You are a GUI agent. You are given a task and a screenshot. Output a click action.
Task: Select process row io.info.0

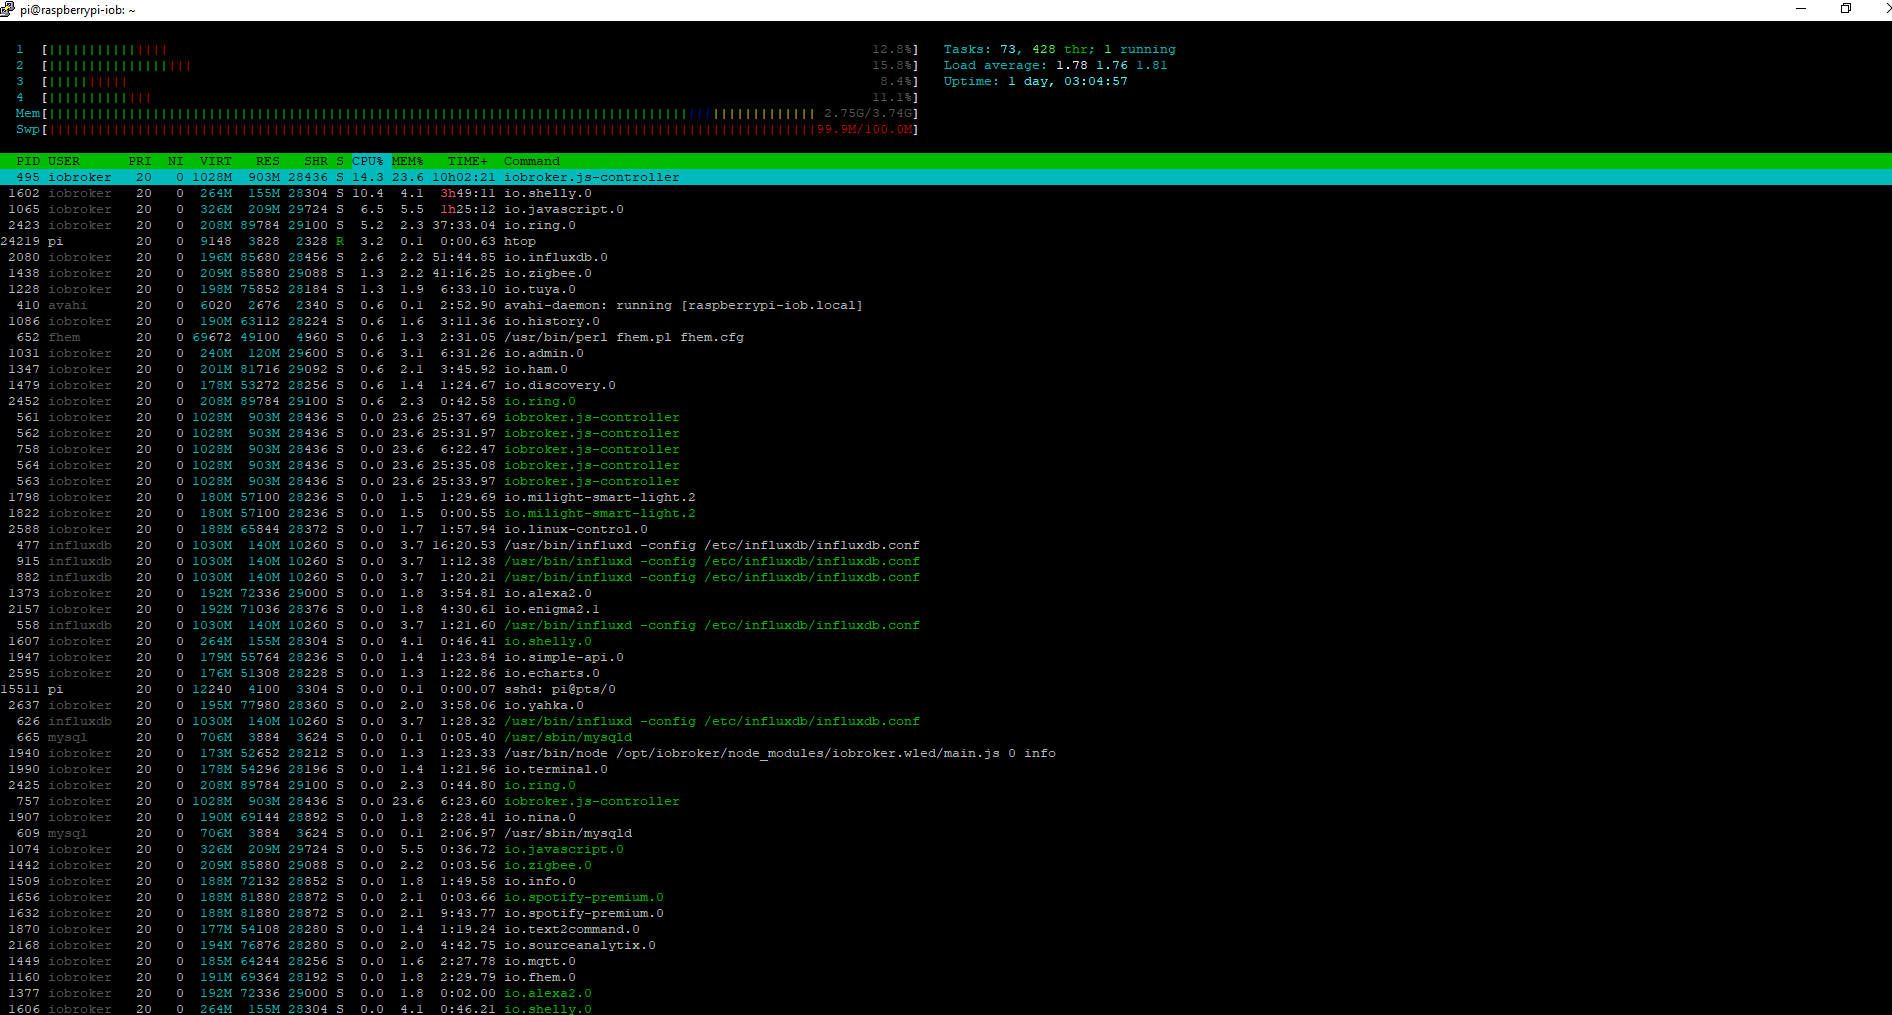click(946, 881)
